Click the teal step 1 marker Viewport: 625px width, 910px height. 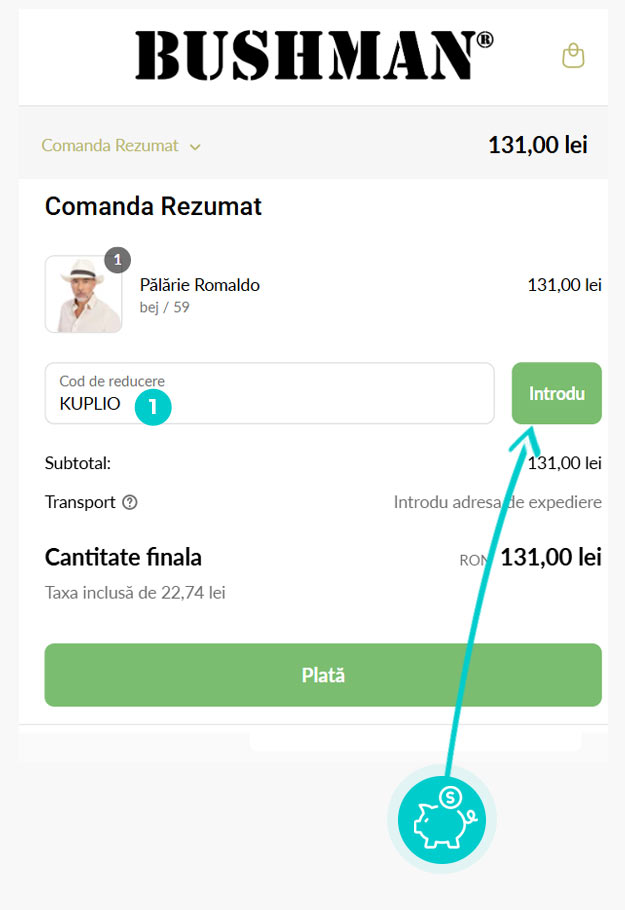[153, 407]
